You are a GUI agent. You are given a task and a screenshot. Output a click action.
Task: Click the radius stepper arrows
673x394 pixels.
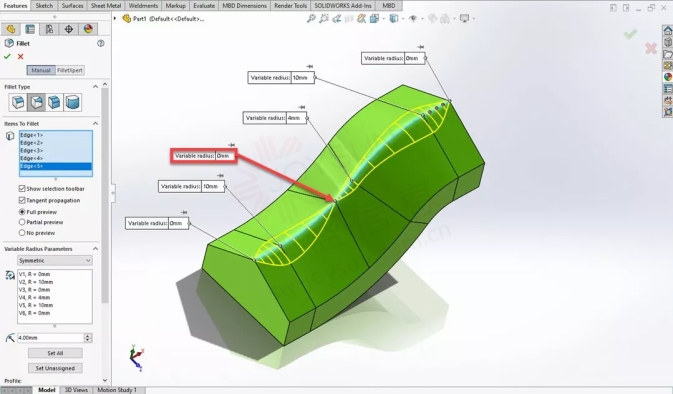(x=88, y=338)
